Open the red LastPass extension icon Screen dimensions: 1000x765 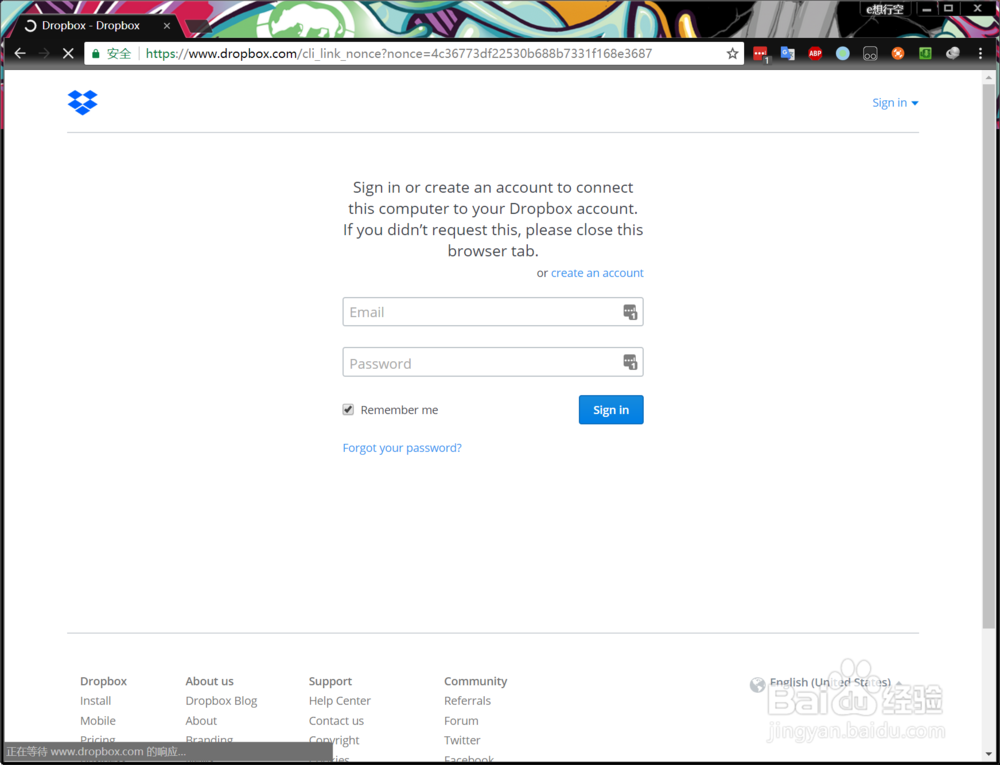click(760, 54)
